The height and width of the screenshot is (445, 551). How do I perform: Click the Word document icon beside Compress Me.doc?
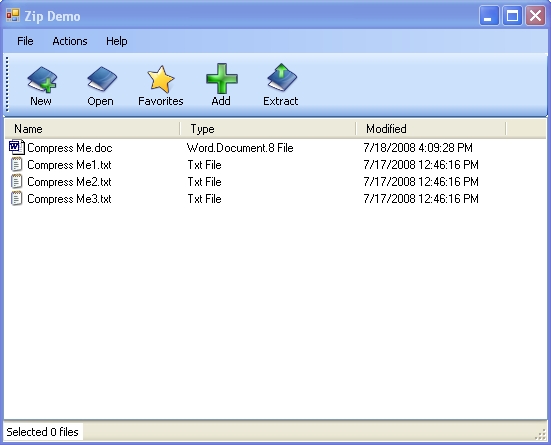(x=17, y=147)
